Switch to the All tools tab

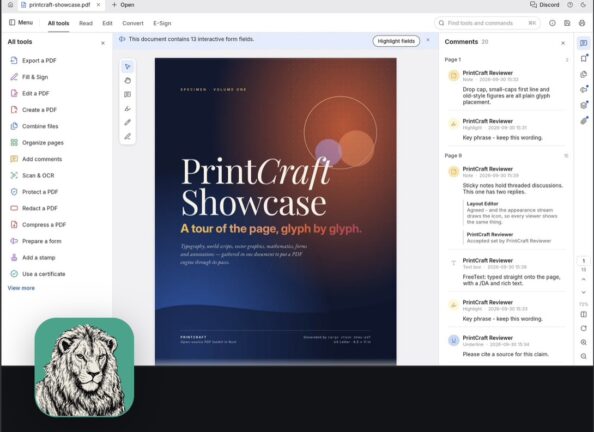pyautogui.click(x=58, y=23)
